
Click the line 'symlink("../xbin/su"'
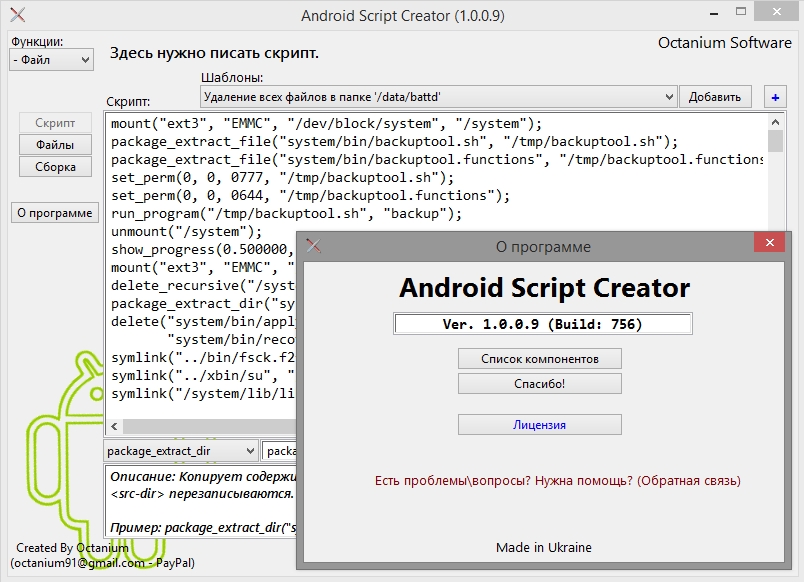click(203, 376)
